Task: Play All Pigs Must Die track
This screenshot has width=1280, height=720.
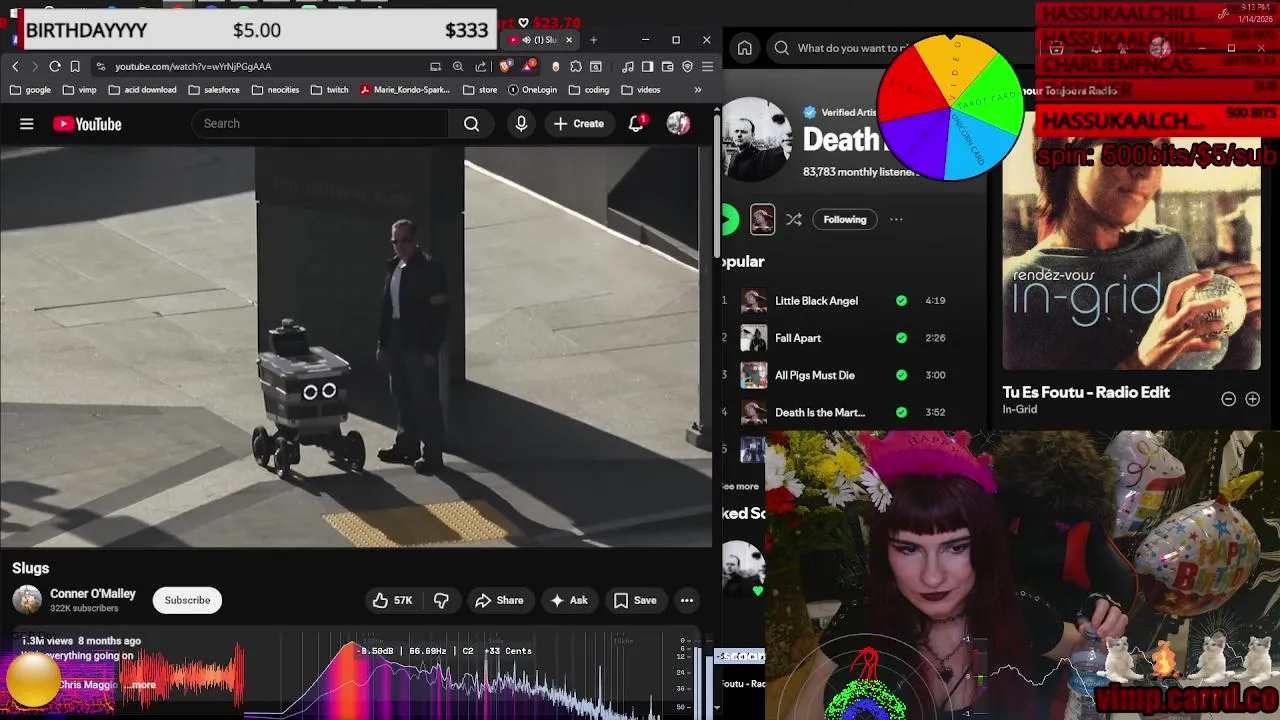Action: [815, 375]
